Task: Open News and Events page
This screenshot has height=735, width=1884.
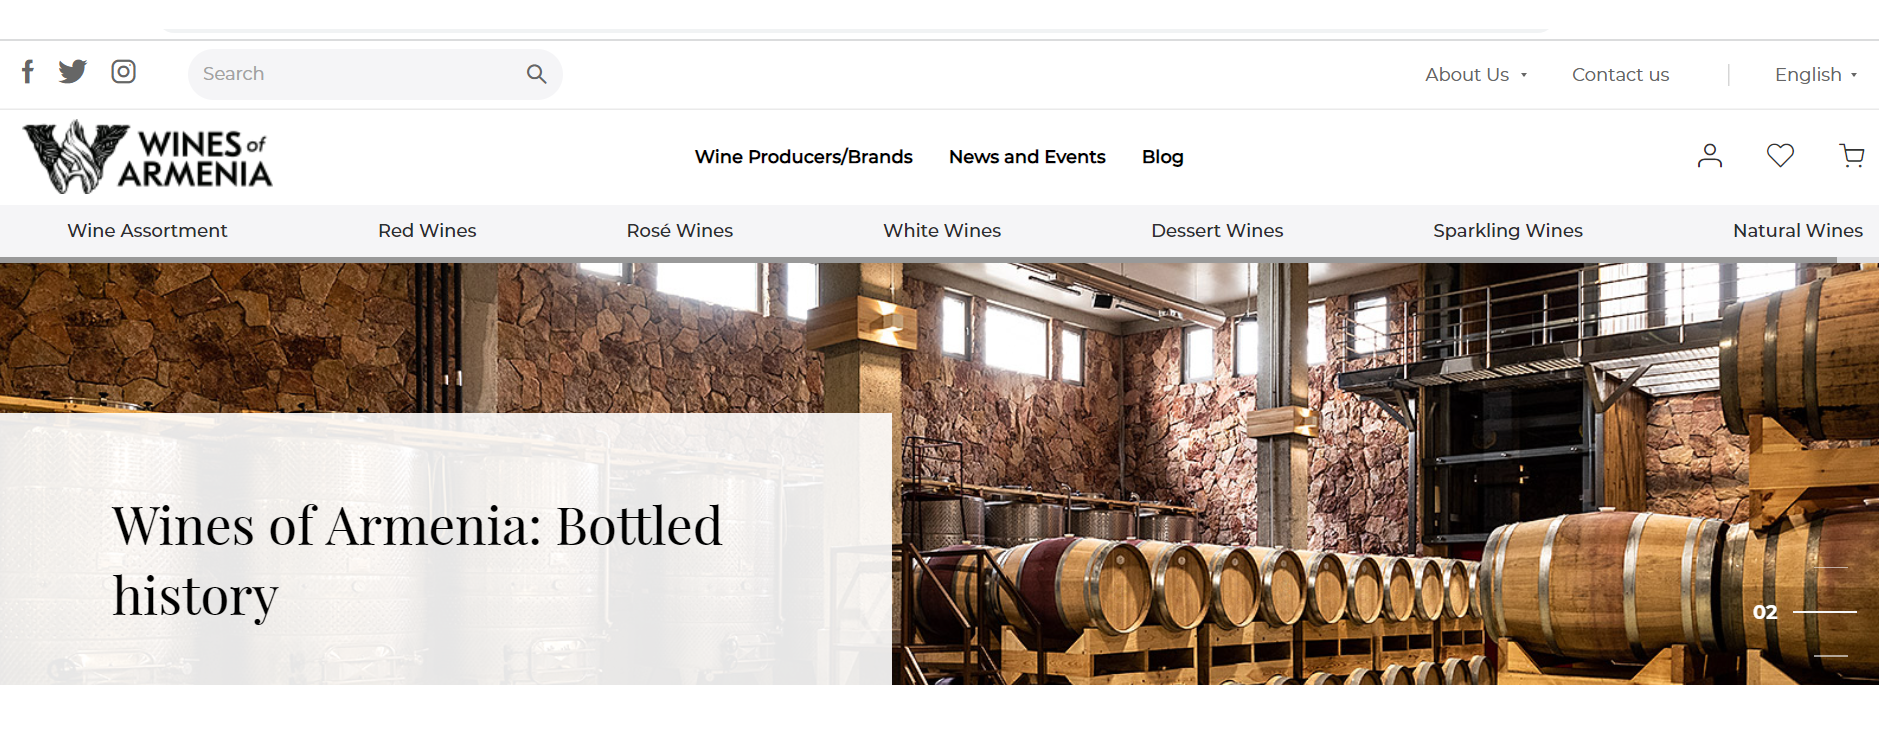Action: [x=1027, y=157]
